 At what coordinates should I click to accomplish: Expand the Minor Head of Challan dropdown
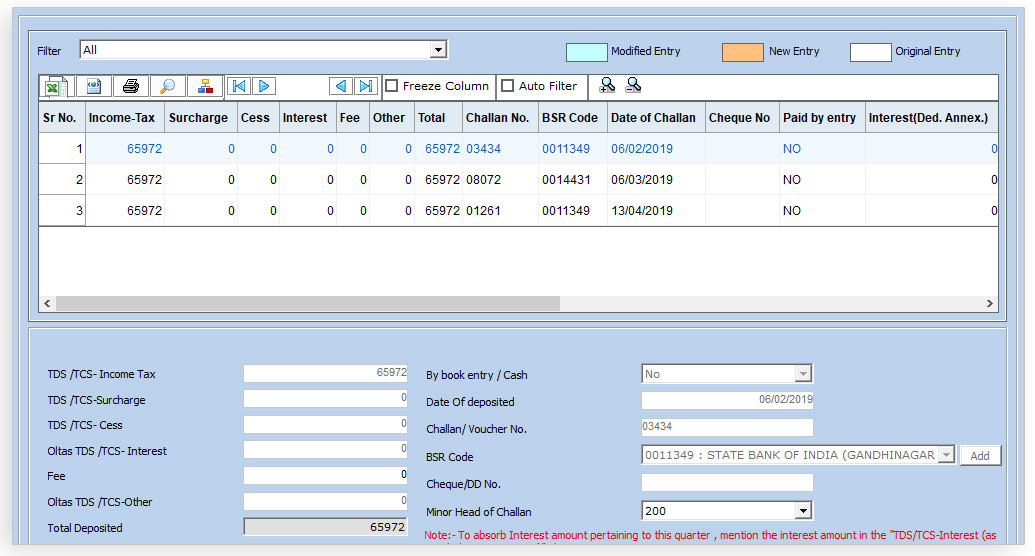(x=802, y=511)
